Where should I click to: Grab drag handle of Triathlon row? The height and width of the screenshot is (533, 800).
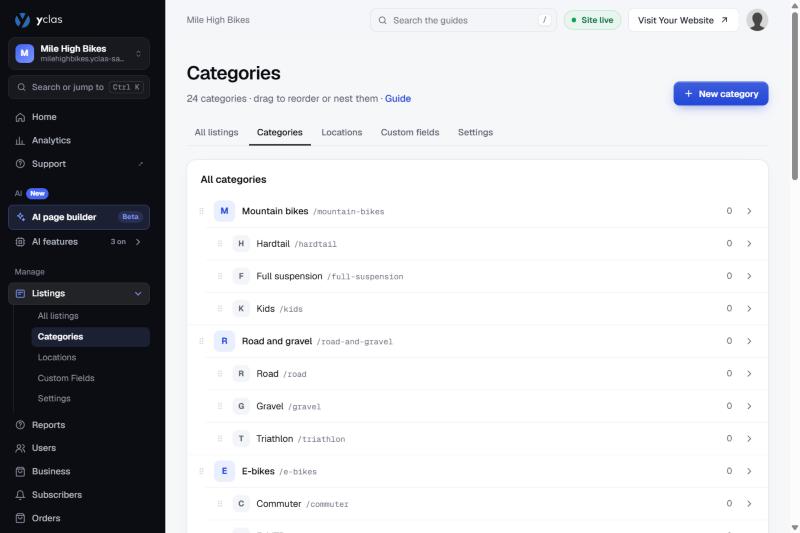click(220, 439)
